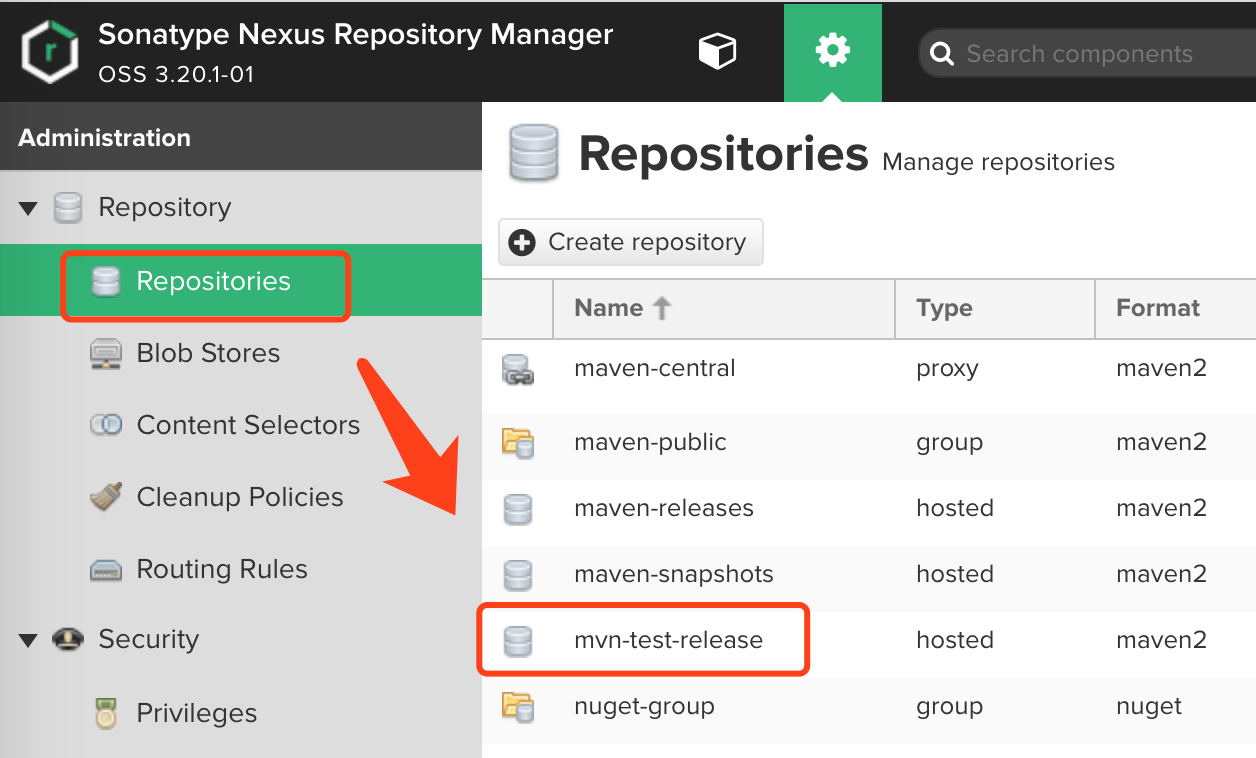
Task: Click the maven-central proxy icon
Action: [x=517, y=370]
